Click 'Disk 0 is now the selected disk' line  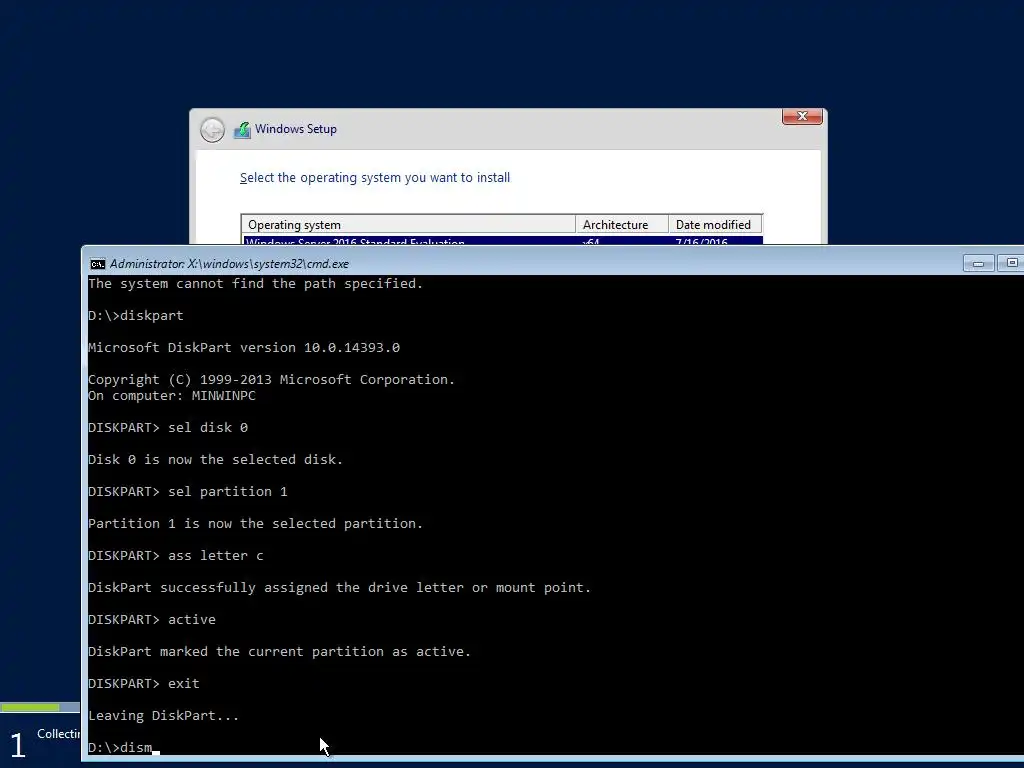pos(216,460)
